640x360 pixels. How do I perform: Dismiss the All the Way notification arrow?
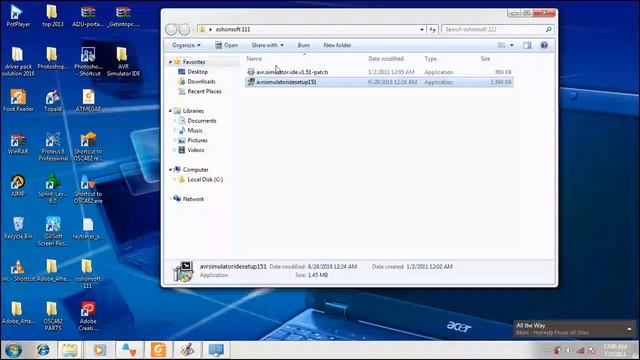coord(629,329)
